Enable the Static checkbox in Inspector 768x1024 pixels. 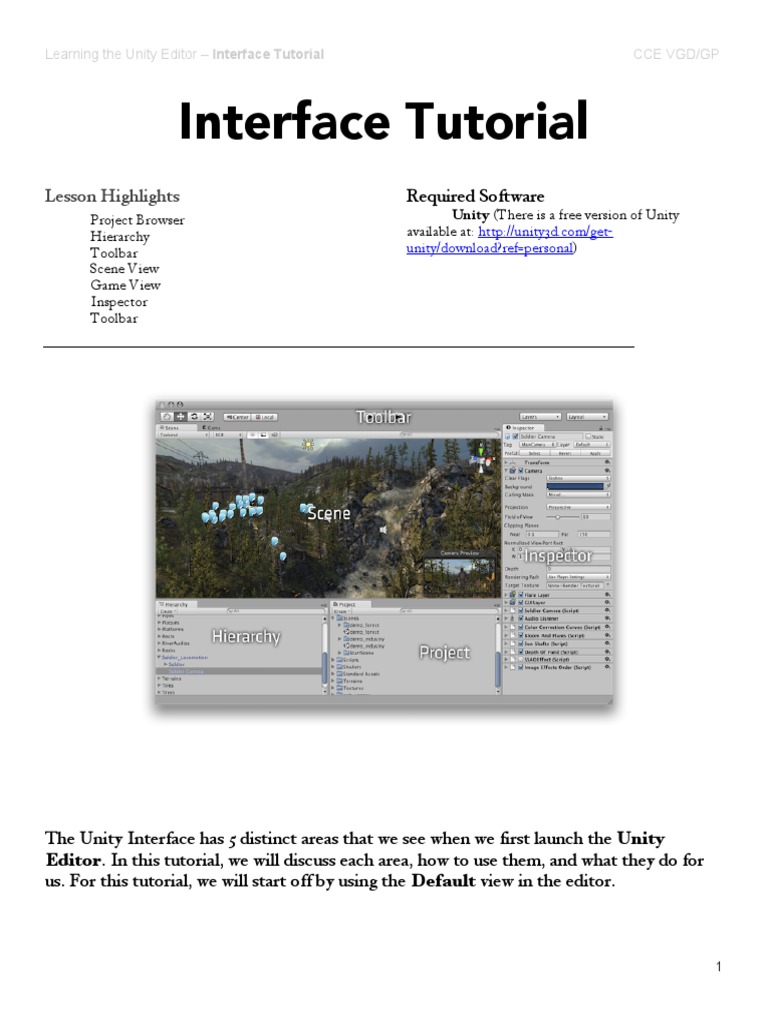pyautogui.click(x=588, y=436)
